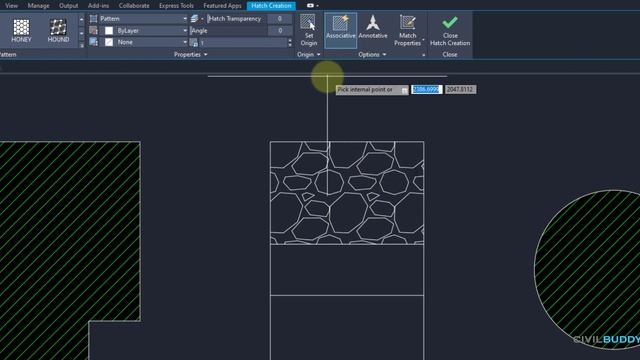Click the hatch pattern scale icon
This screenshot has height=360, width=640.
(x=194, y=42)
